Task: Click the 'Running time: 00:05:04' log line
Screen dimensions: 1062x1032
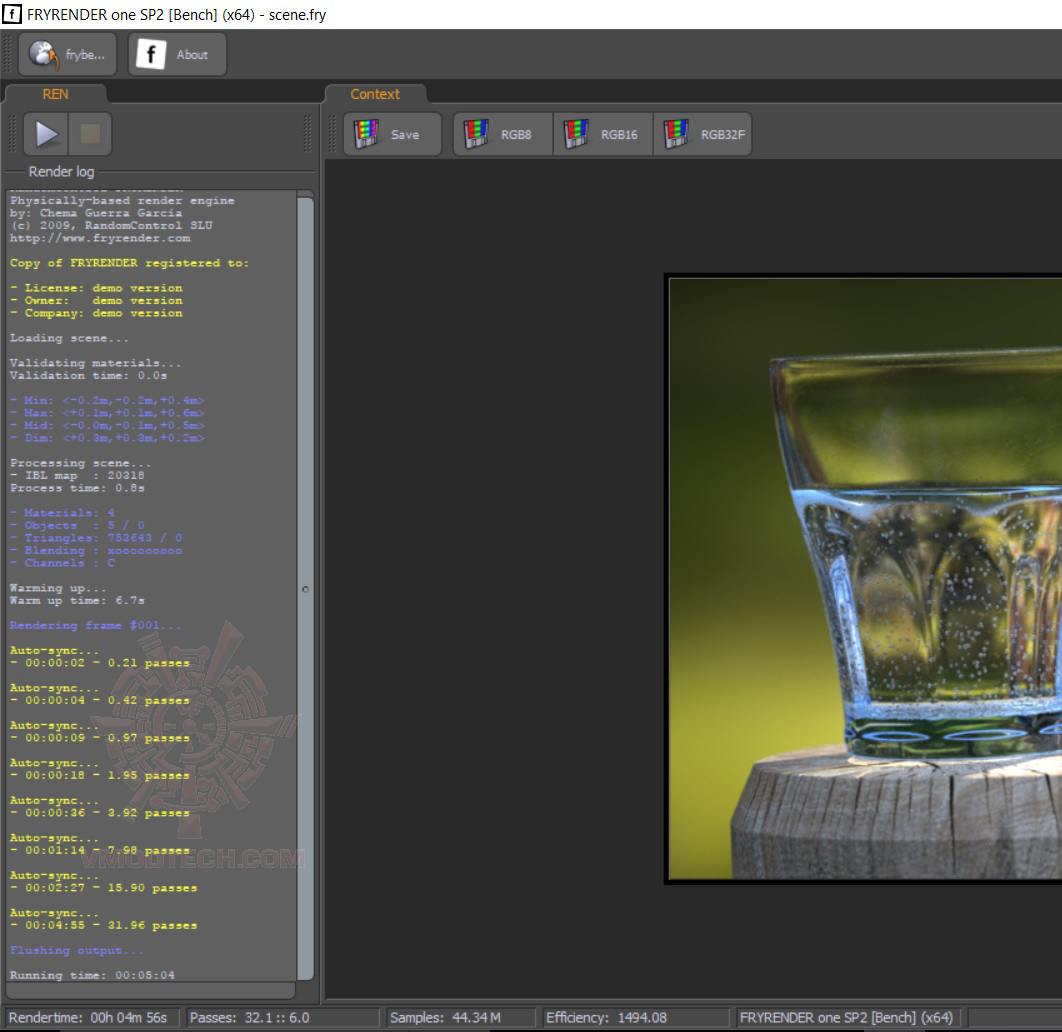Action: tap(92, 974)
